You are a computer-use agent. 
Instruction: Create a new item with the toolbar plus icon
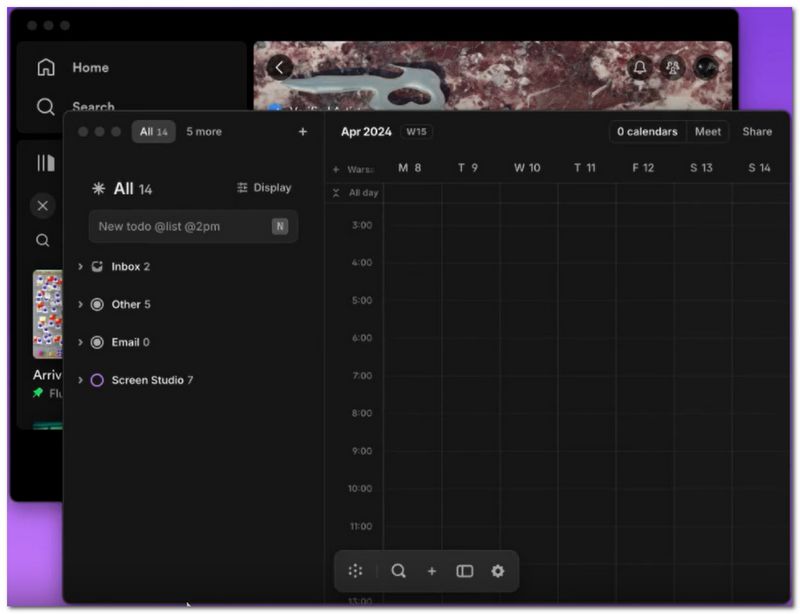coord(431,571)
